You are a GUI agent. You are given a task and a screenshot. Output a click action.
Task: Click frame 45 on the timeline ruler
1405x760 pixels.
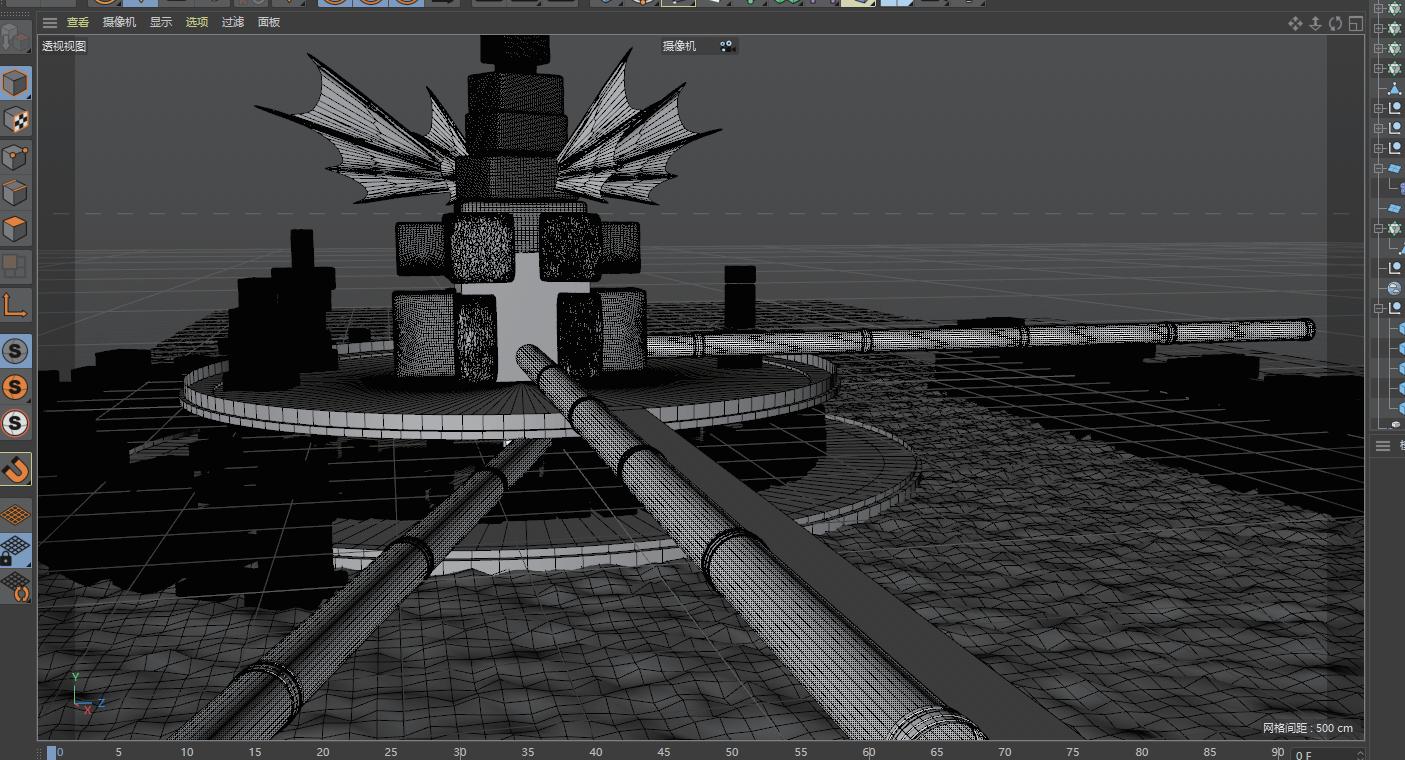point(664,752)
